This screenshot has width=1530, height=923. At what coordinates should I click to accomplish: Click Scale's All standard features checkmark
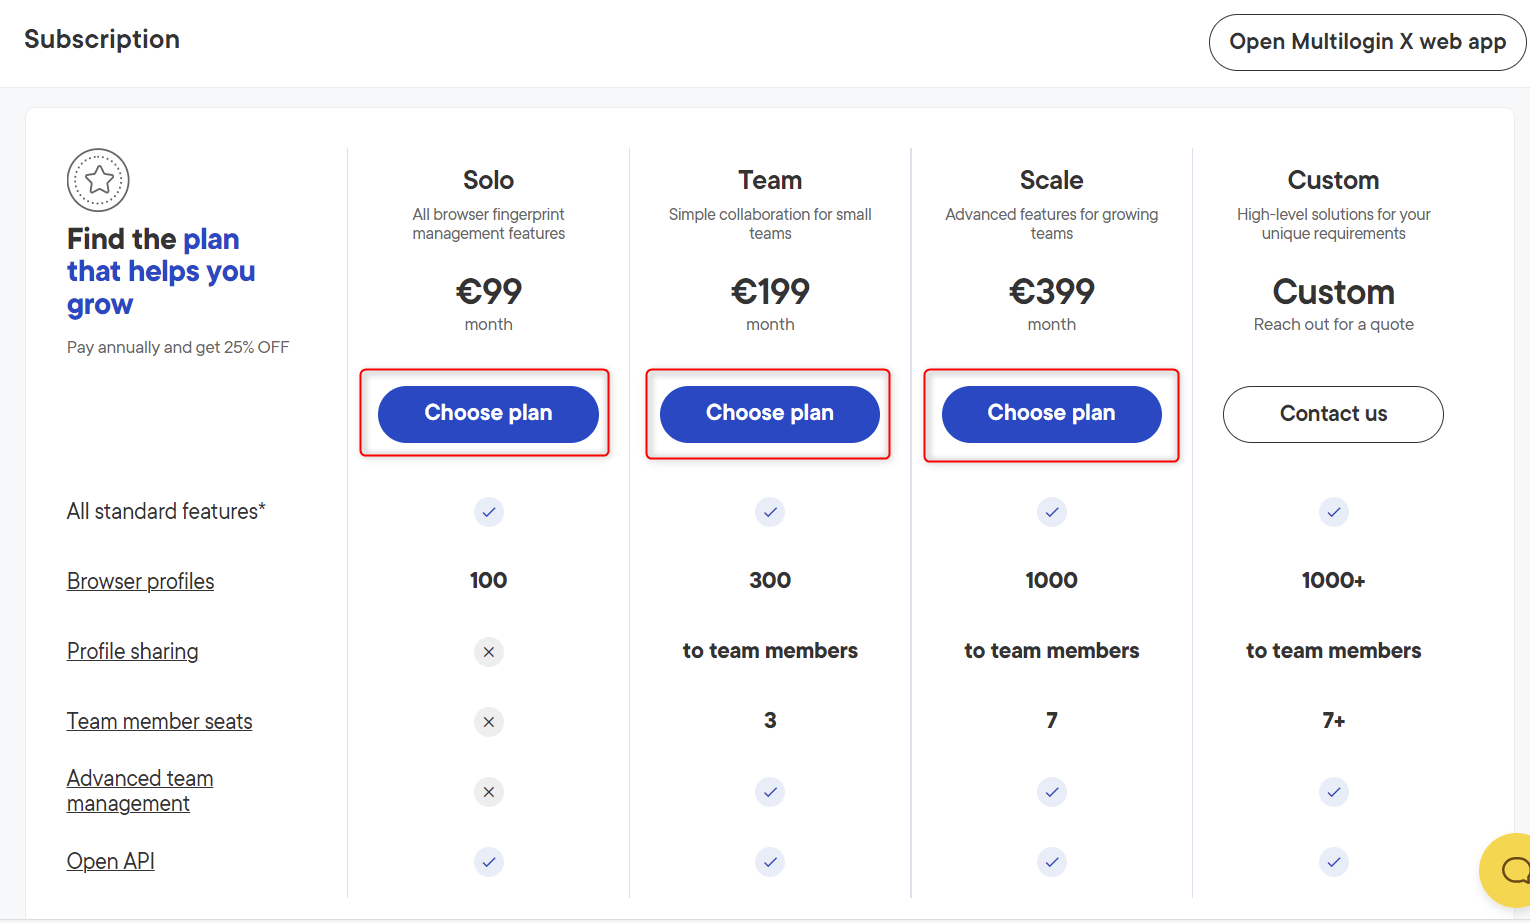coord(1052,512)
